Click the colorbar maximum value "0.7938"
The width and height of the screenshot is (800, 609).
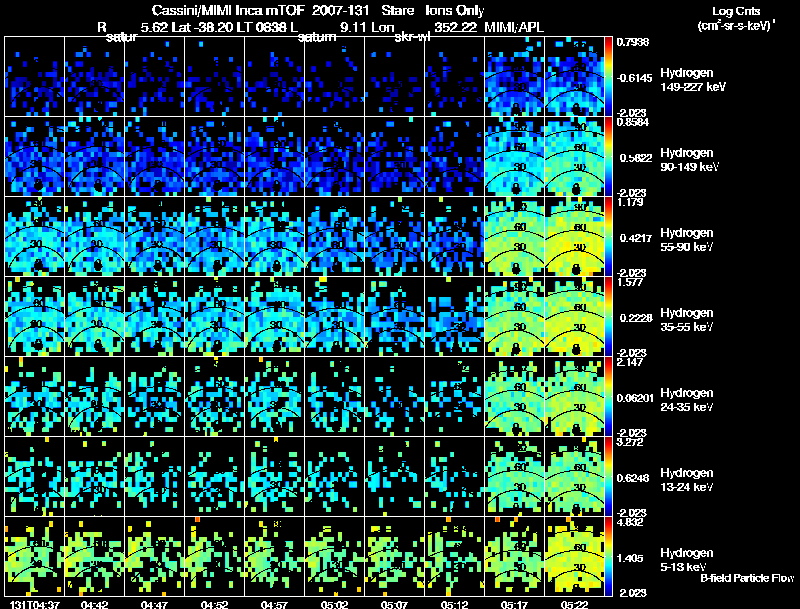633,42
